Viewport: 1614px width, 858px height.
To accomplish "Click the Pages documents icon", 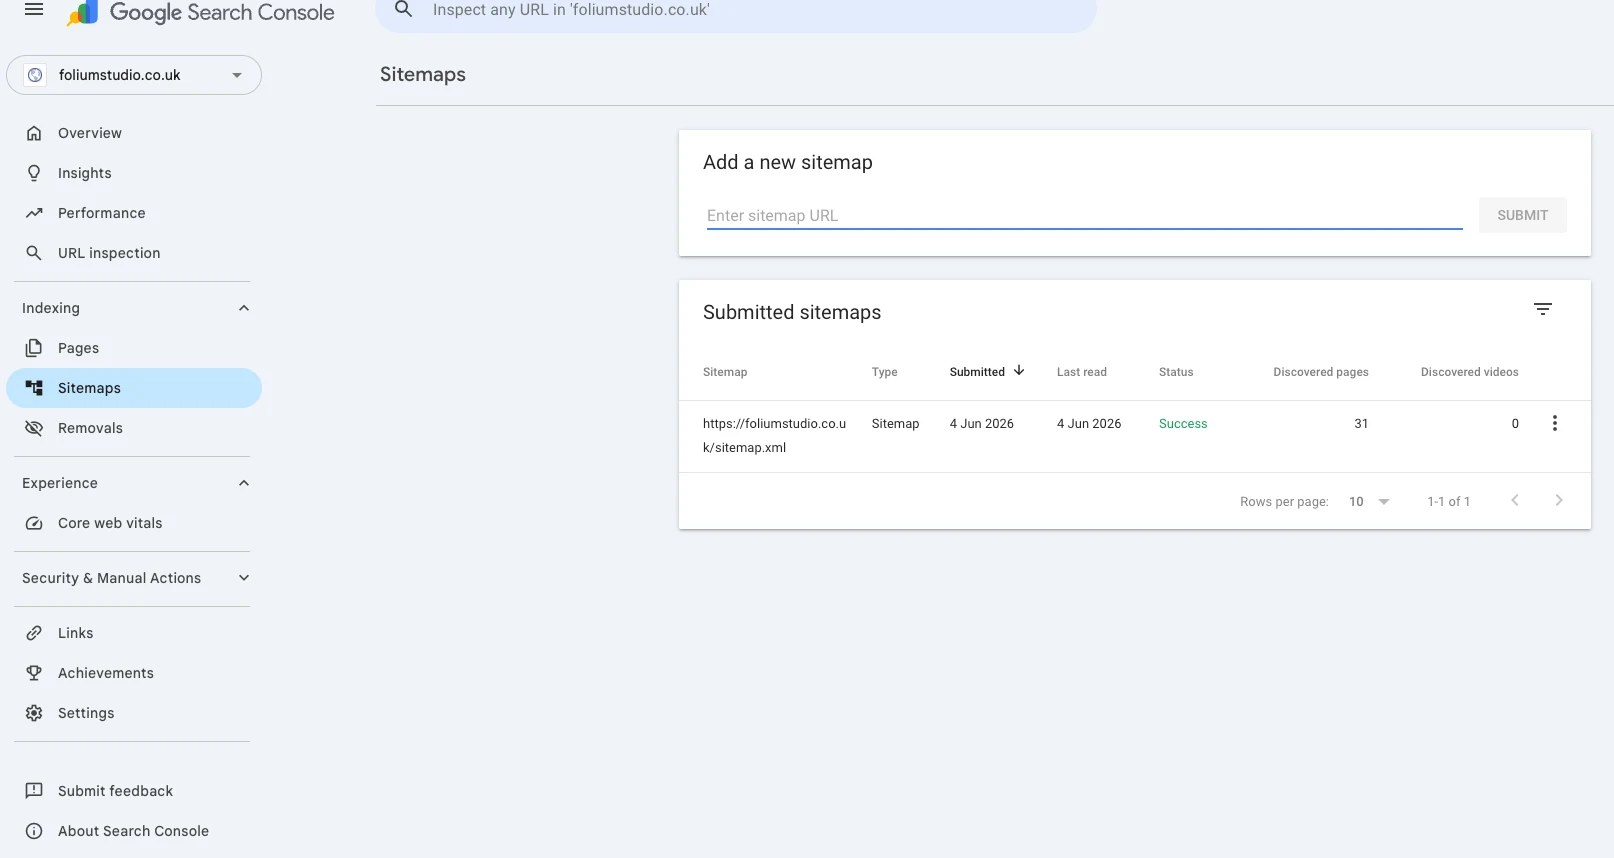I will [x=34, y=348].
